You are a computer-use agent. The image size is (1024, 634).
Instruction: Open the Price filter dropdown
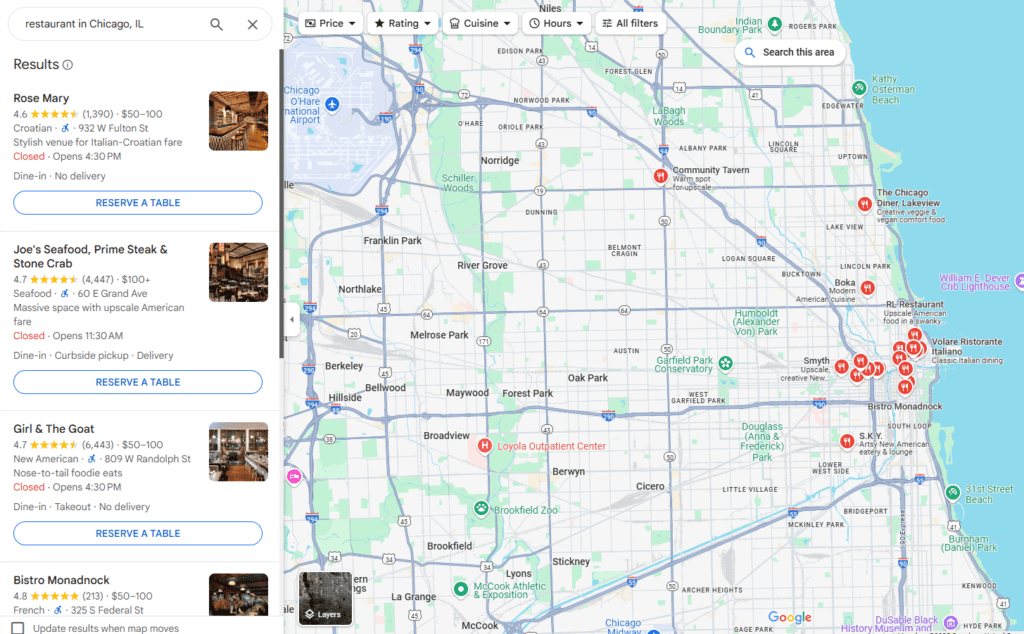(x=330, y=22)
